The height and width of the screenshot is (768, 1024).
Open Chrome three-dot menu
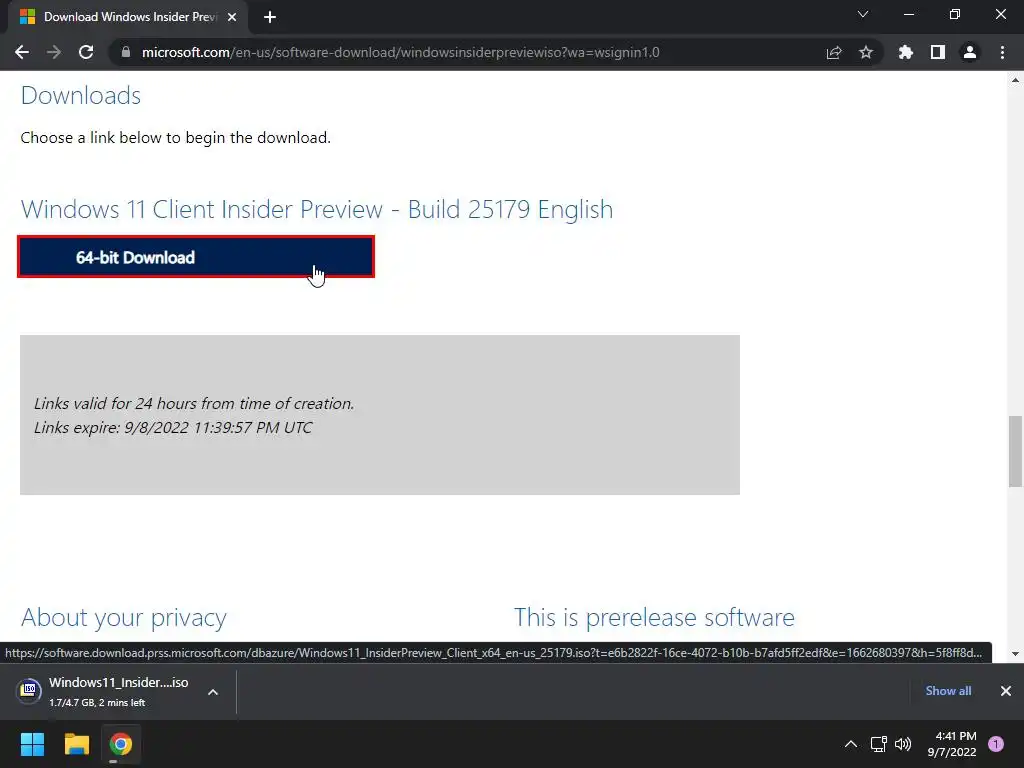click(x=1002, y=52)
